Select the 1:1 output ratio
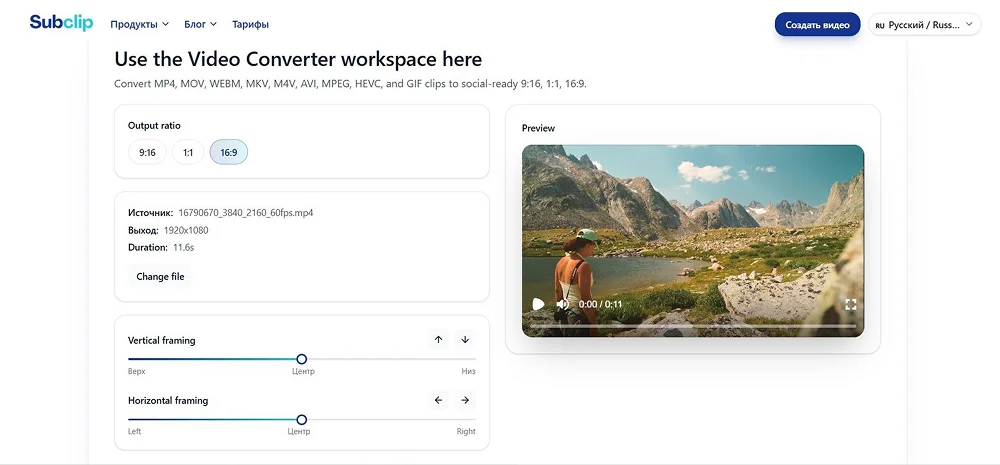Image resolution: width=1000 pixels, height=465 pixels. tap(188, 152)
